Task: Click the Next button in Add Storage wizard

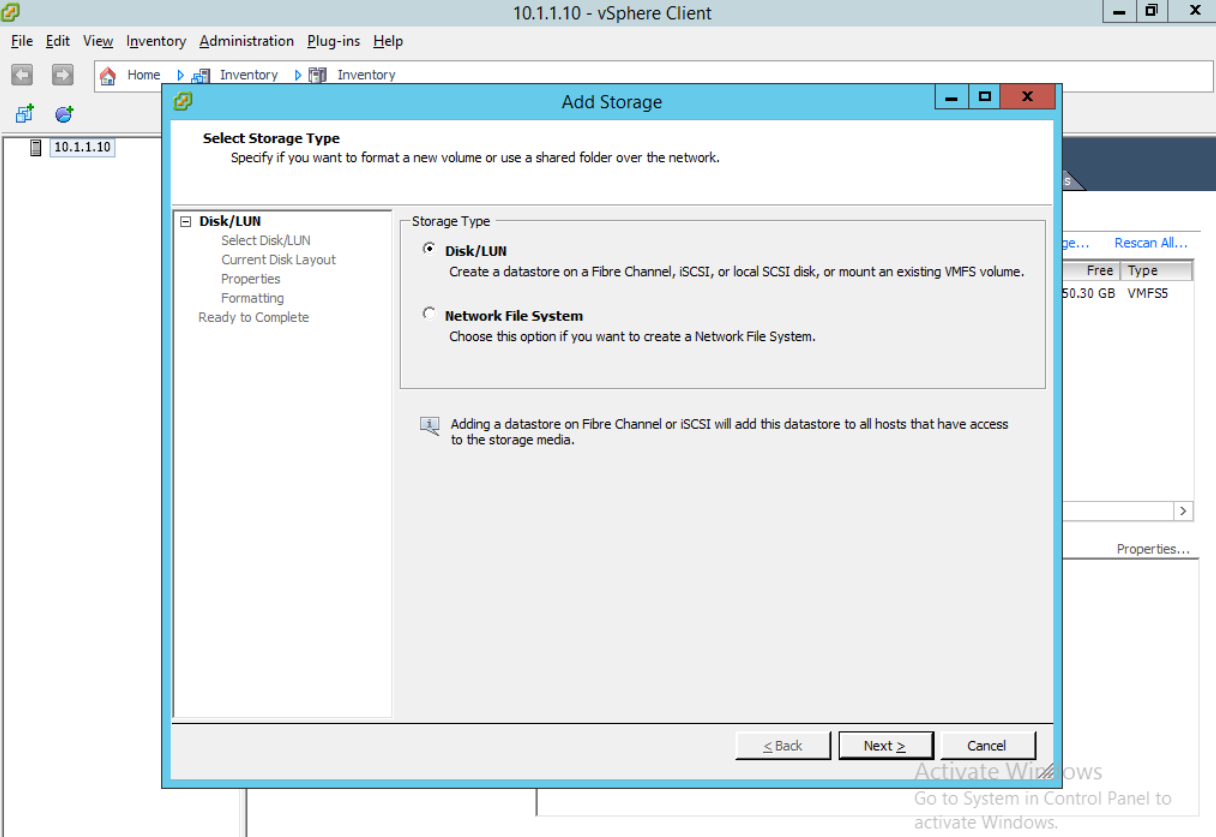Action: 885,745
